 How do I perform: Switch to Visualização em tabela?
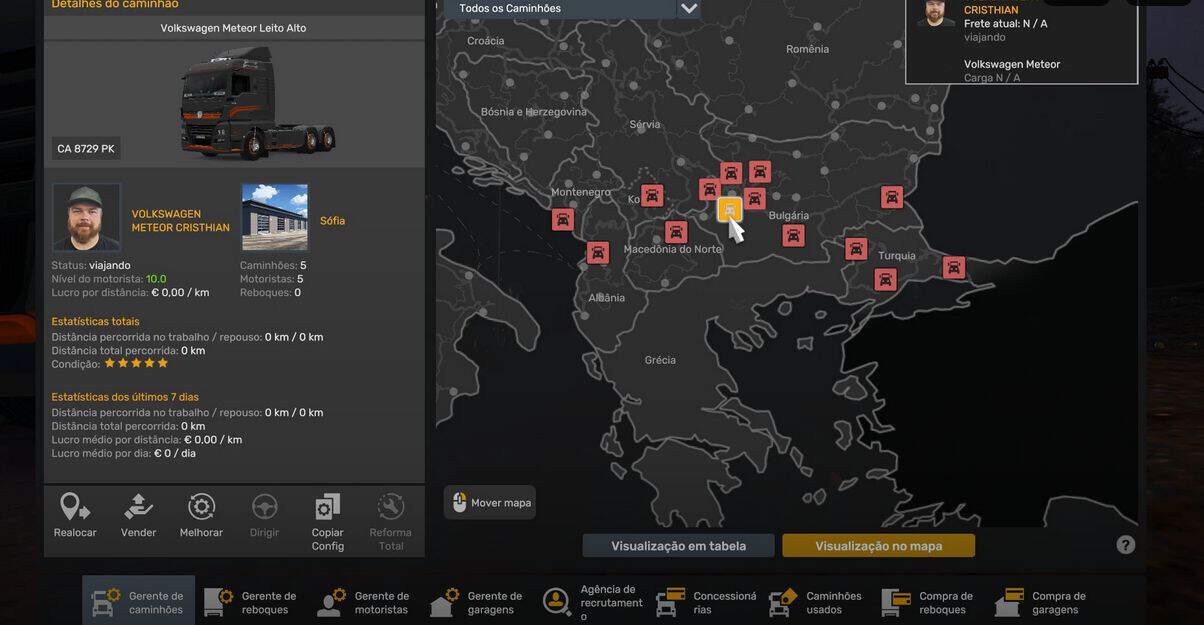tap(678, 546)
